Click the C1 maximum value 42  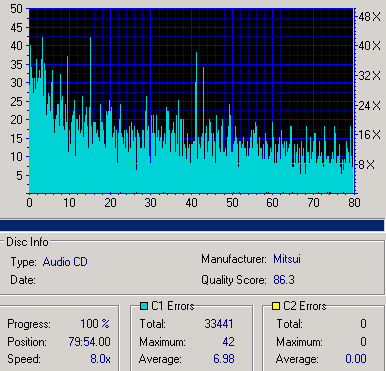tap(228, 342)
